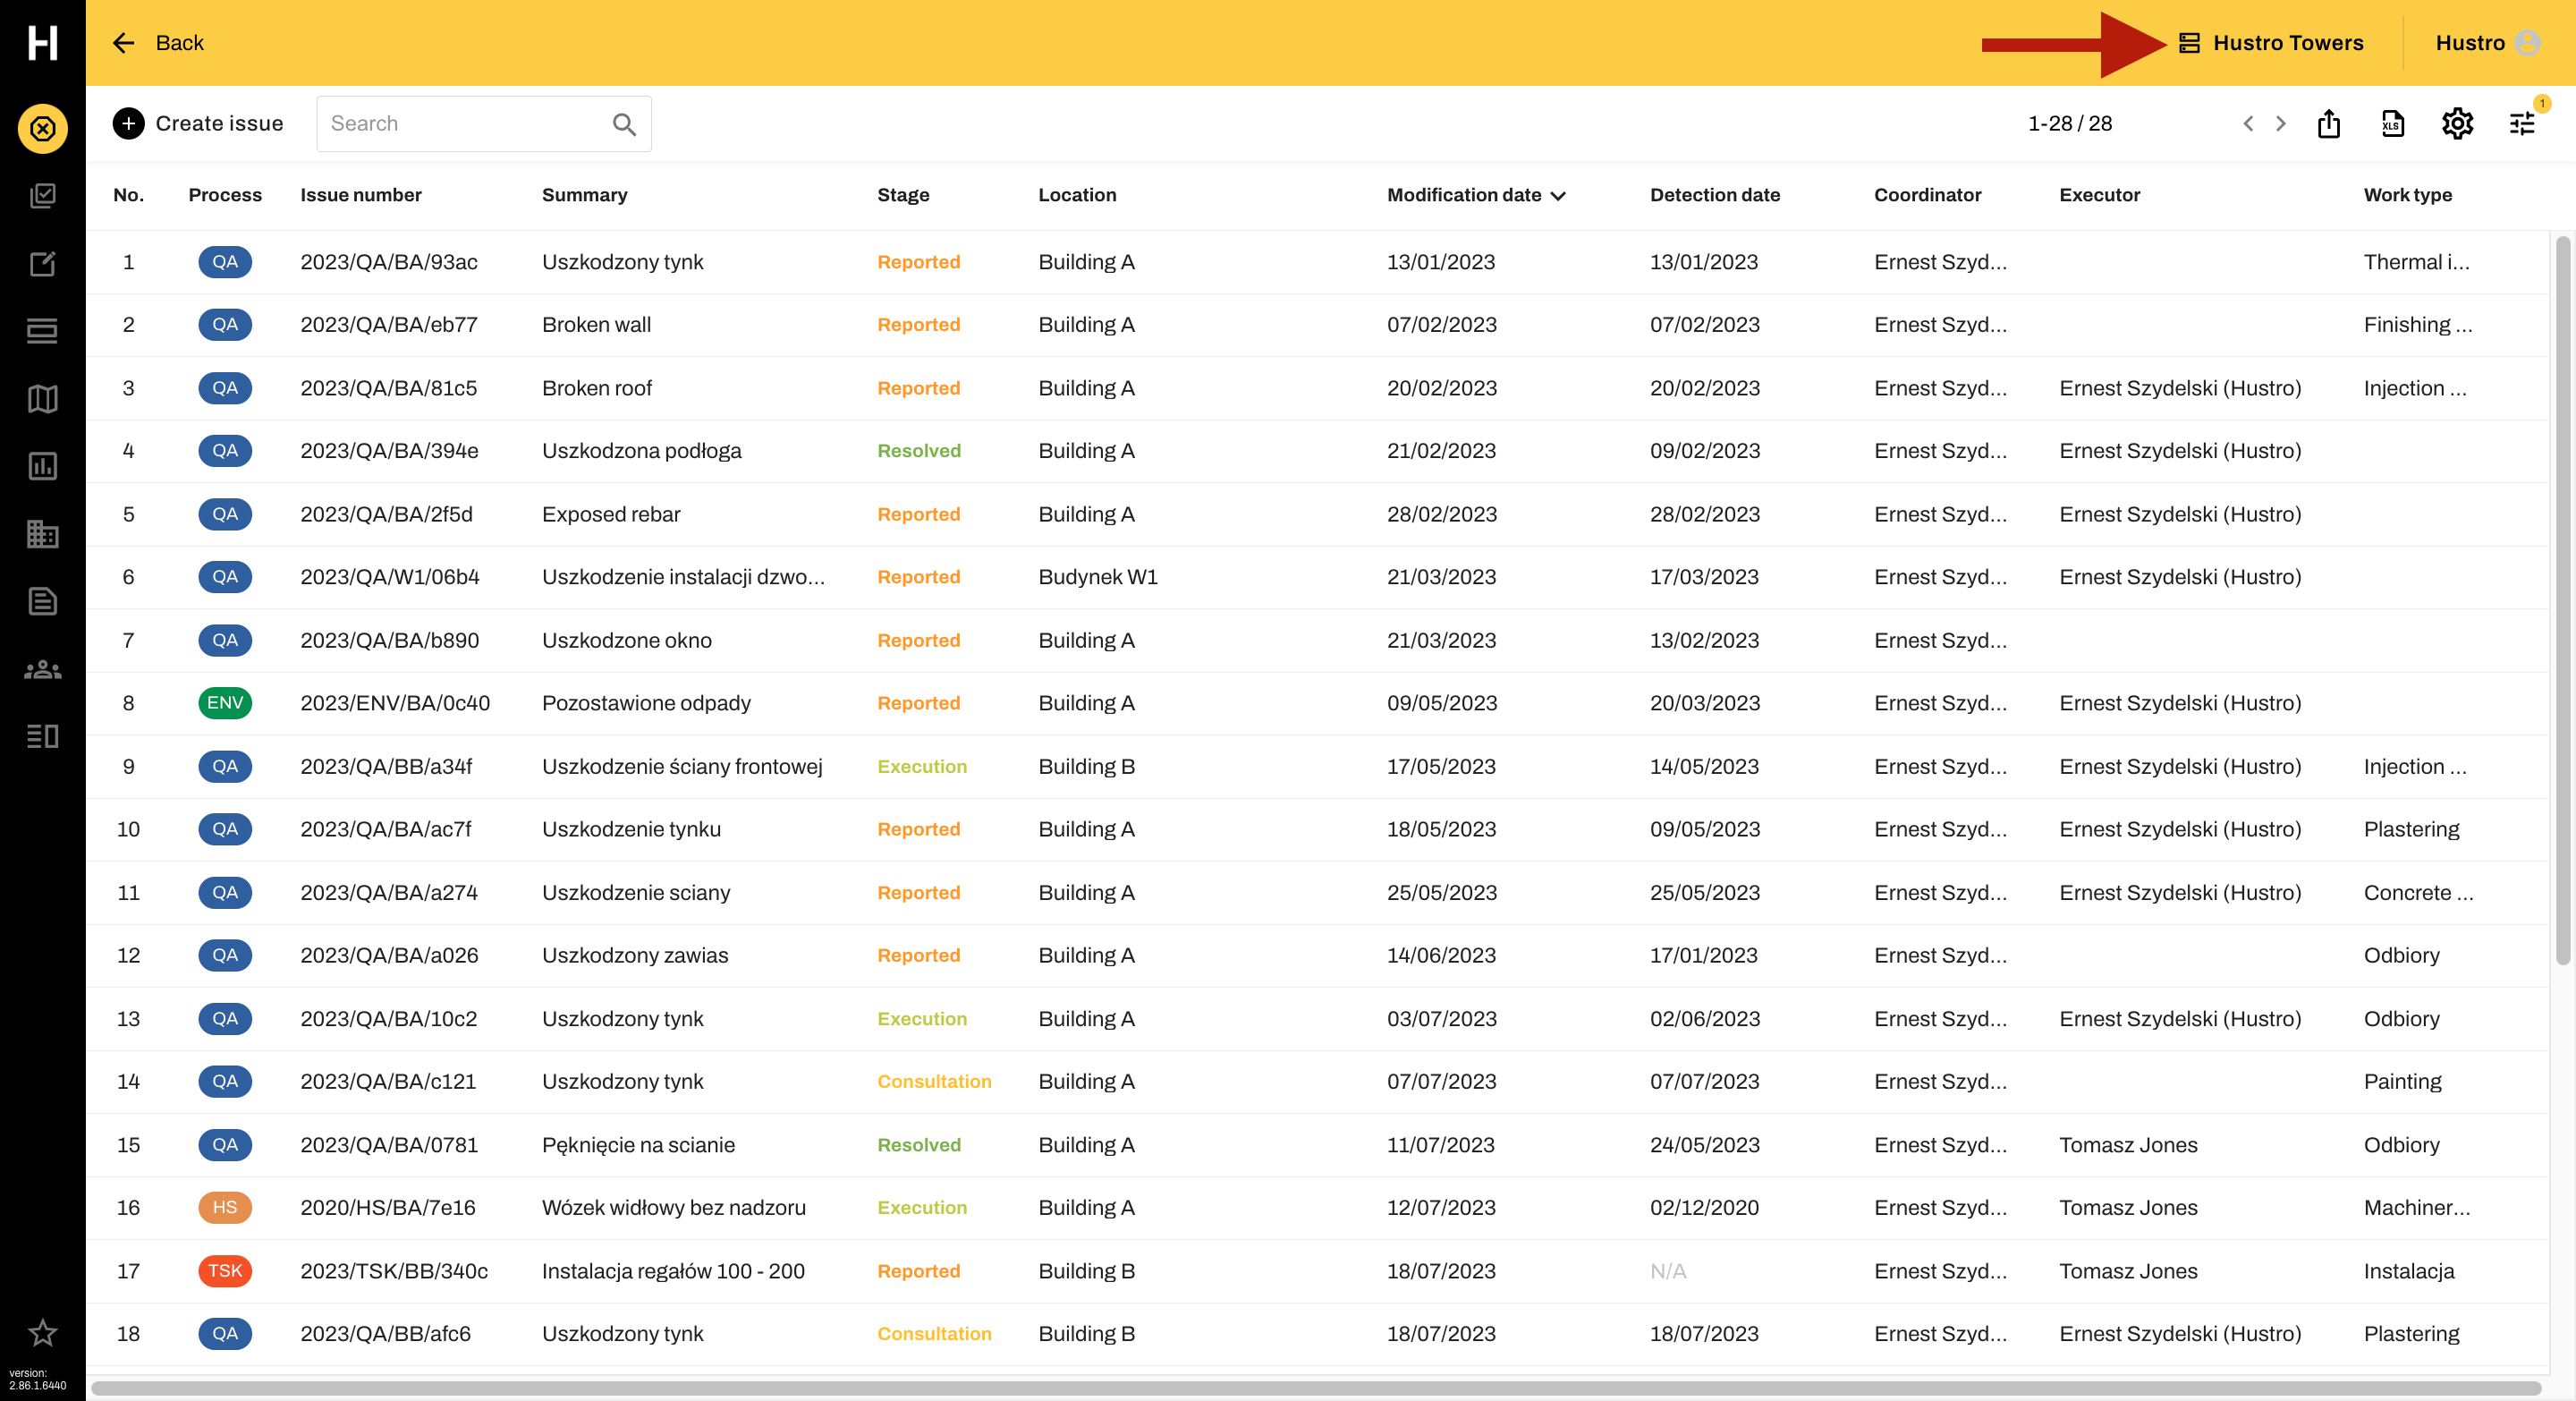The width and height of the screenshot is (2576, 1401).
Task: Sort table by Issue number header
Action: 361,195
